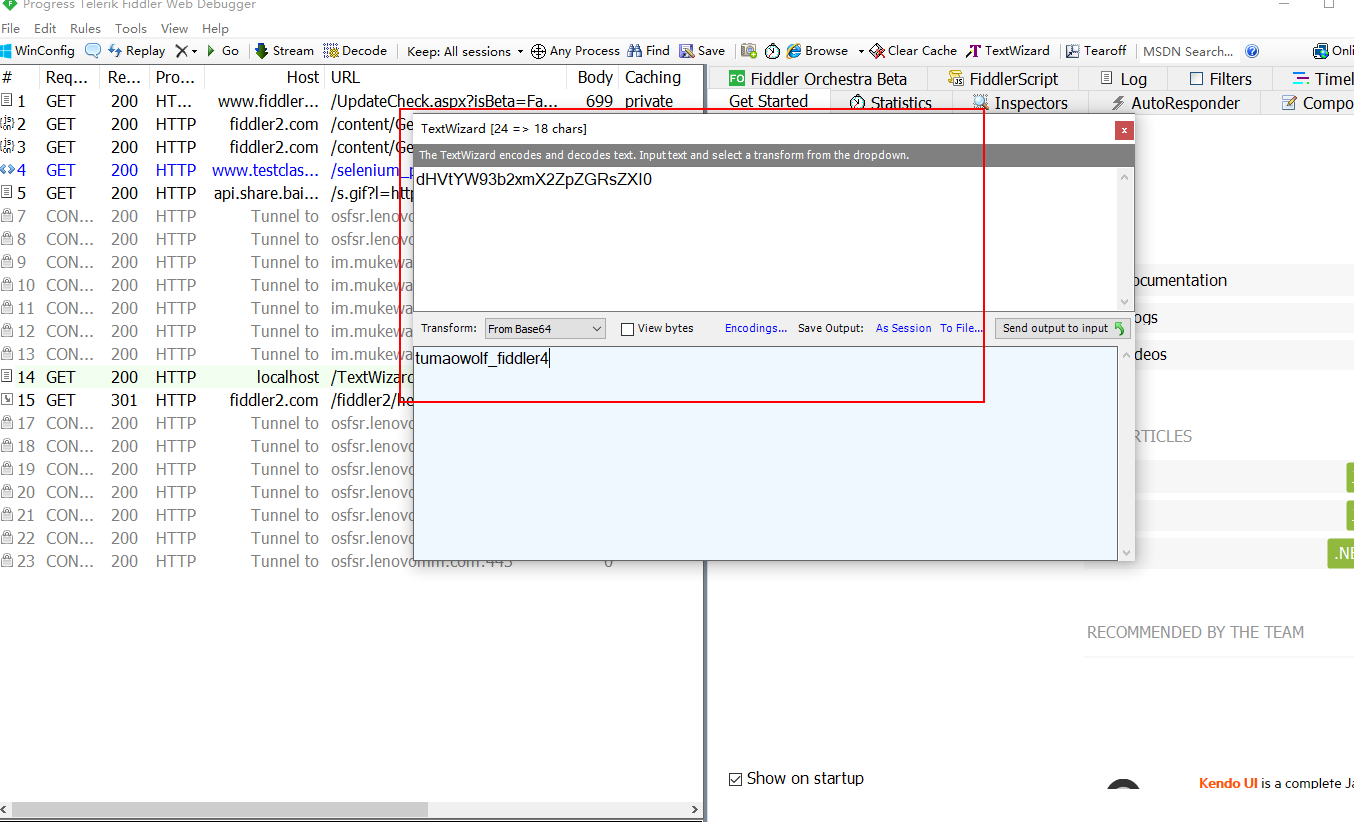Image resolution: width=1354 pixels, height=822 pixels.
Task: Switch to the AutoResponder tab
Action: [x=1173, y=103]
